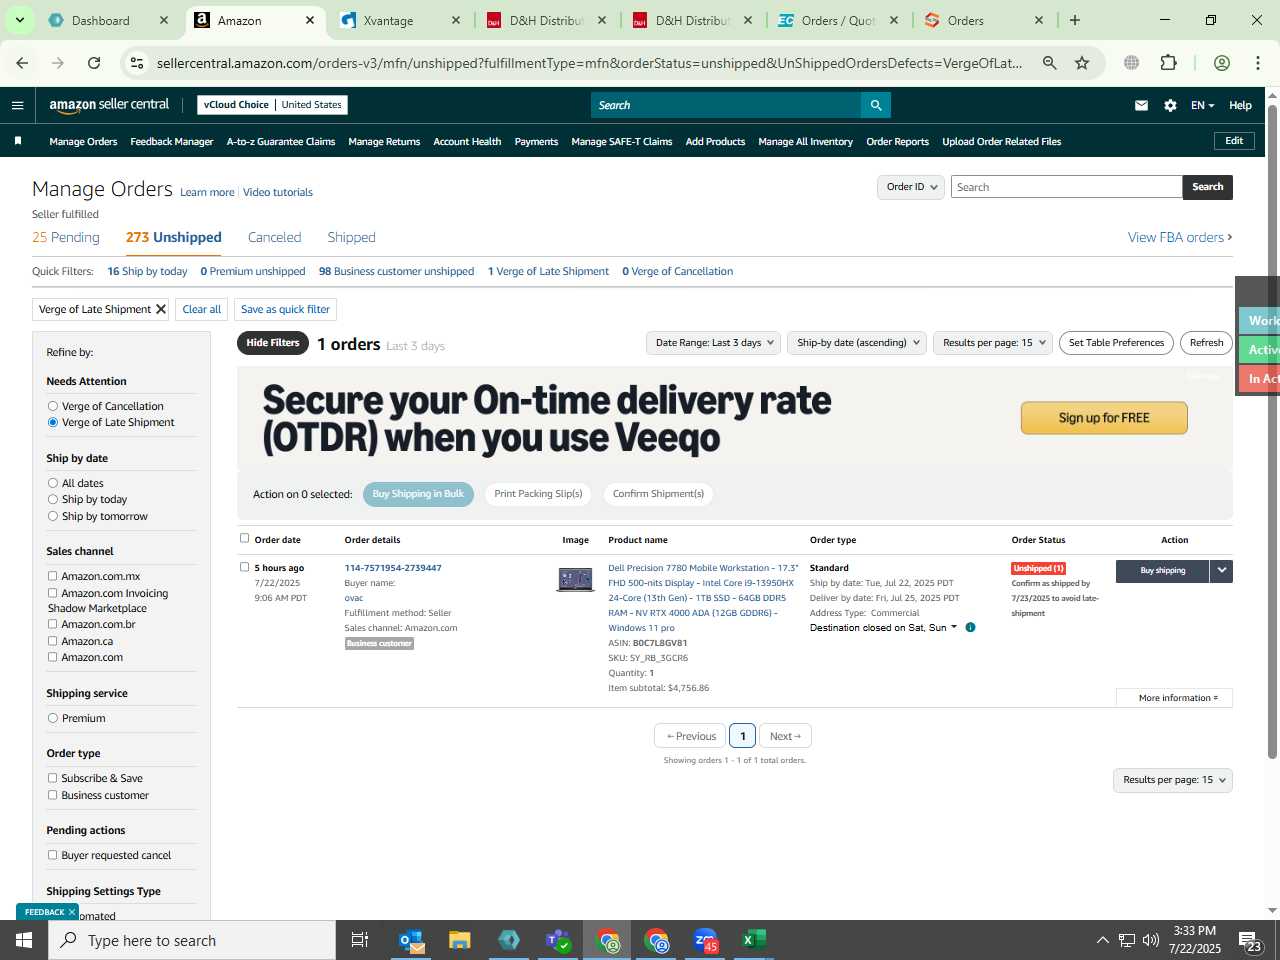Open the Windows Start menu
The image size is (1280, 960).
pos(24,940)
